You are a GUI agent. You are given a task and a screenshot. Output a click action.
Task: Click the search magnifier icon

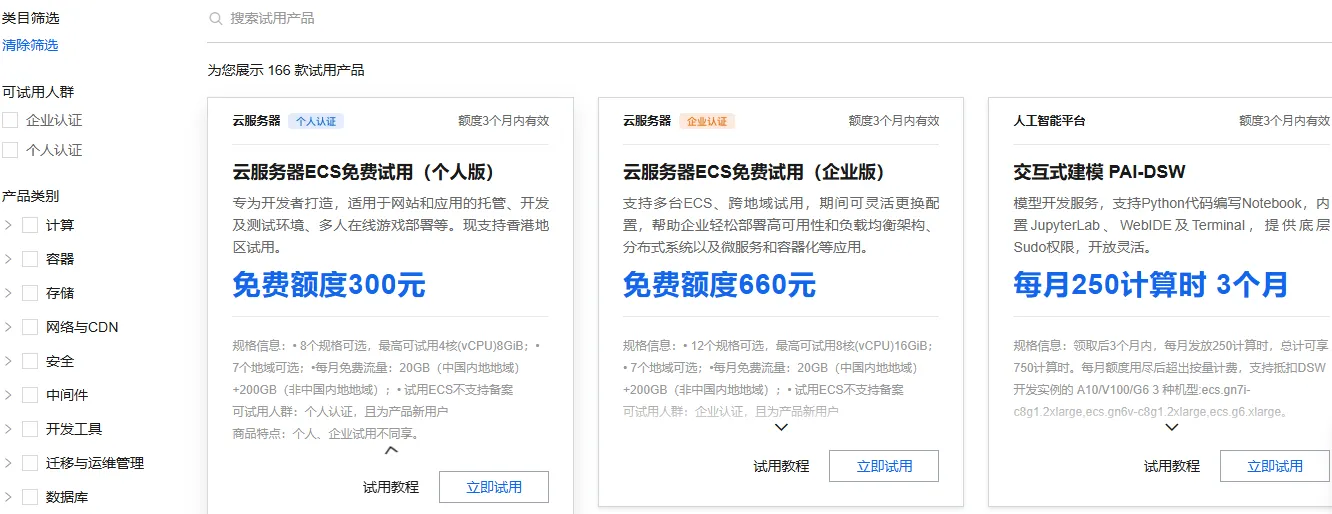click(x=216, y=19)
